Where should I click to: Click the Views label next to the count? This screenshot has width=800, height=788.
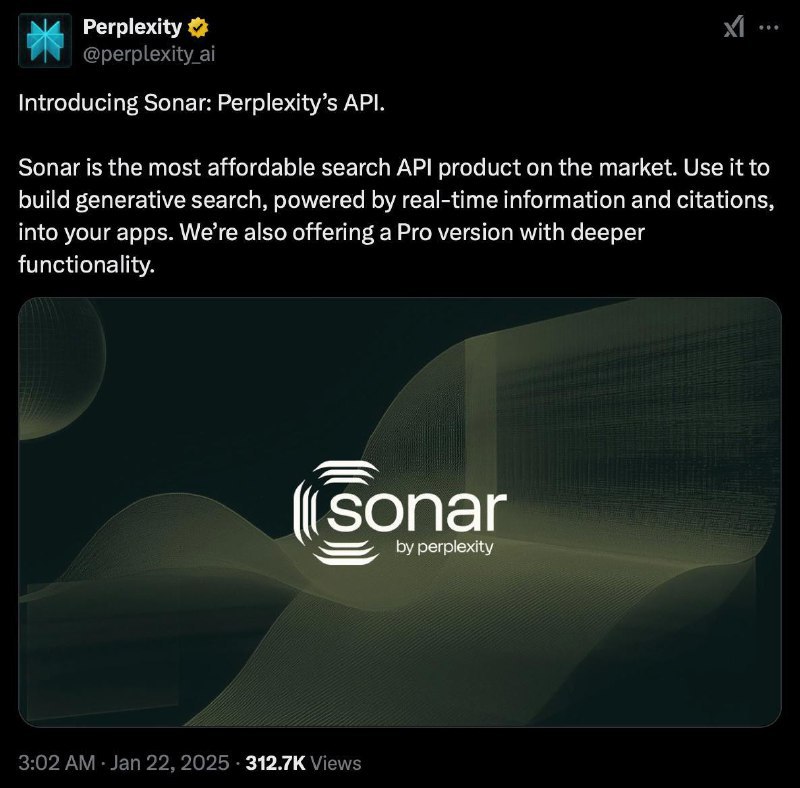[x=335, y=762]
